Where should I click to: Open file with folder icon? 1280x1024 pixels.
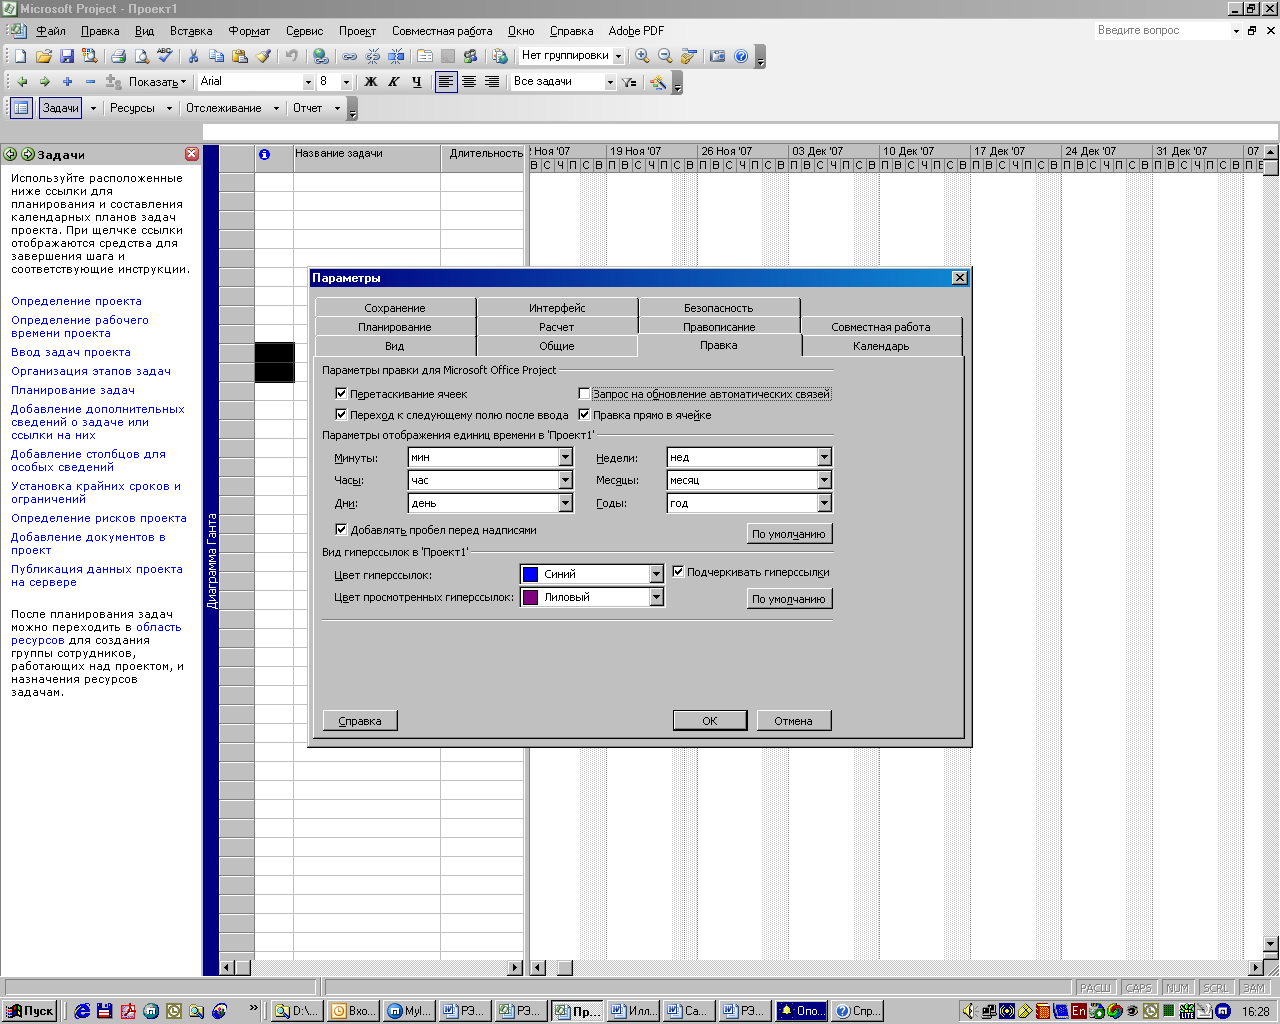pos(44,56)
